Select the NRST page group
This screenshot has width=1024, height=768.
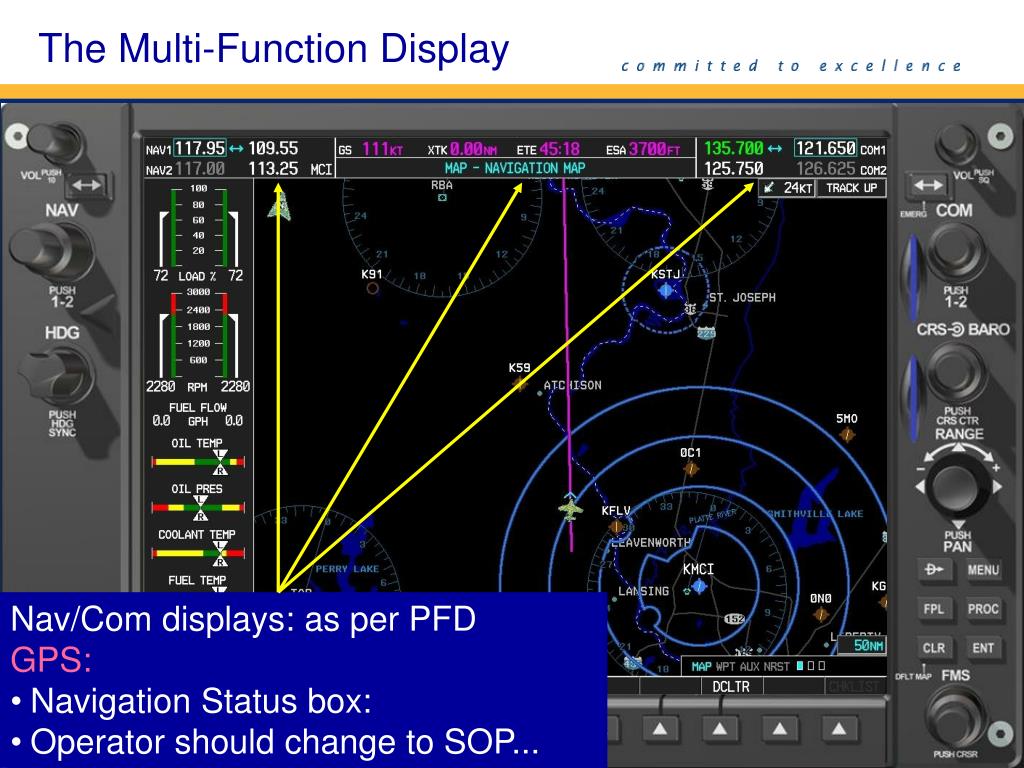tap(776, 667)
